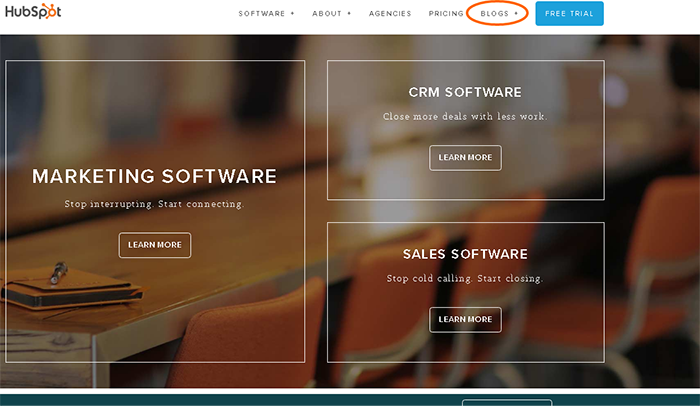Screen dimensions: 700x418
Task: Expand the About dropdown arrow
Action: click(x=349, y=13)
